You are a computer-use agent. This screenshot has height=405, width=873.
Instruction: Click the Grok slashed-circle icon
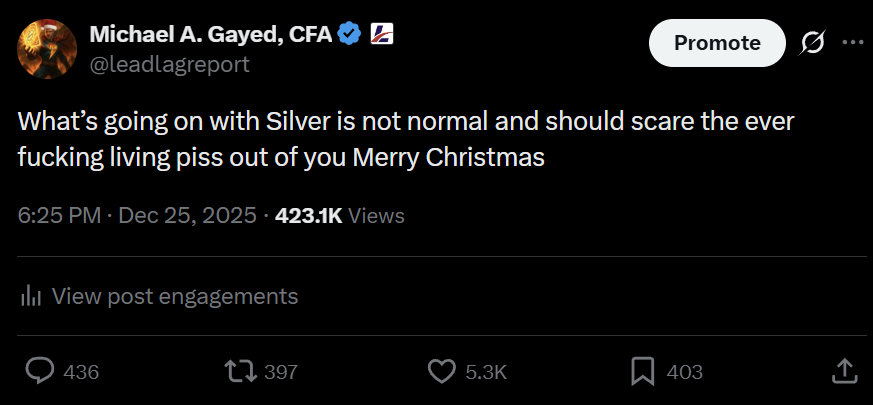[x=812, y=43]
